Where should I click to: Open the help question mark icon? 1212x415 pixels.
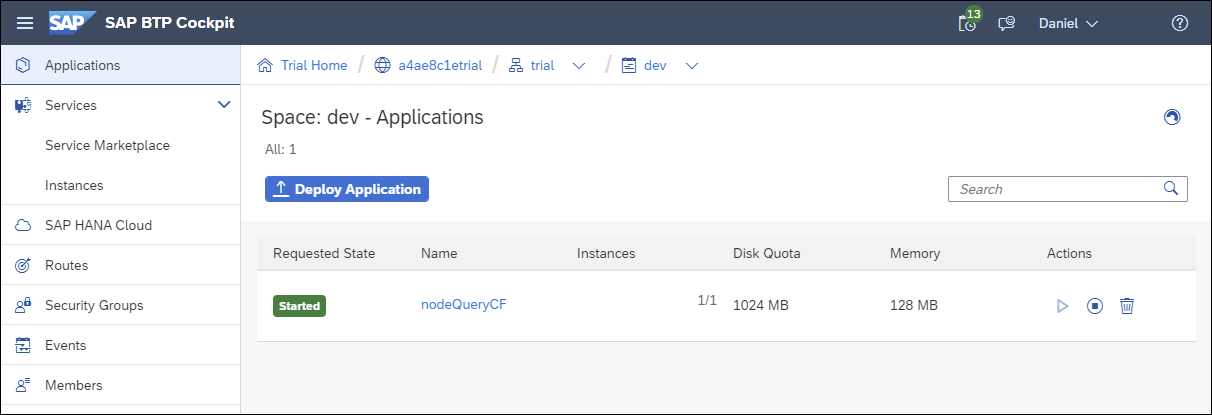[x=1179, y=23]
